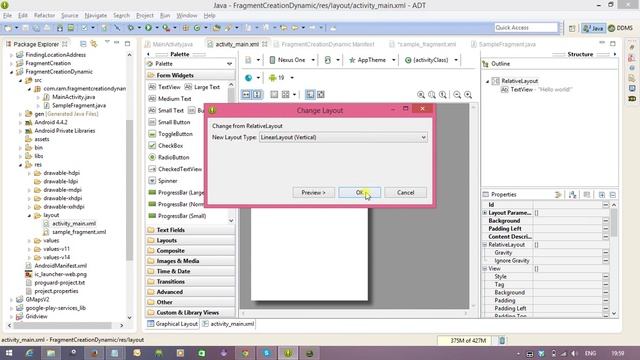
Task: Open the Navigate menu
Action: click(x=96, y=16)
